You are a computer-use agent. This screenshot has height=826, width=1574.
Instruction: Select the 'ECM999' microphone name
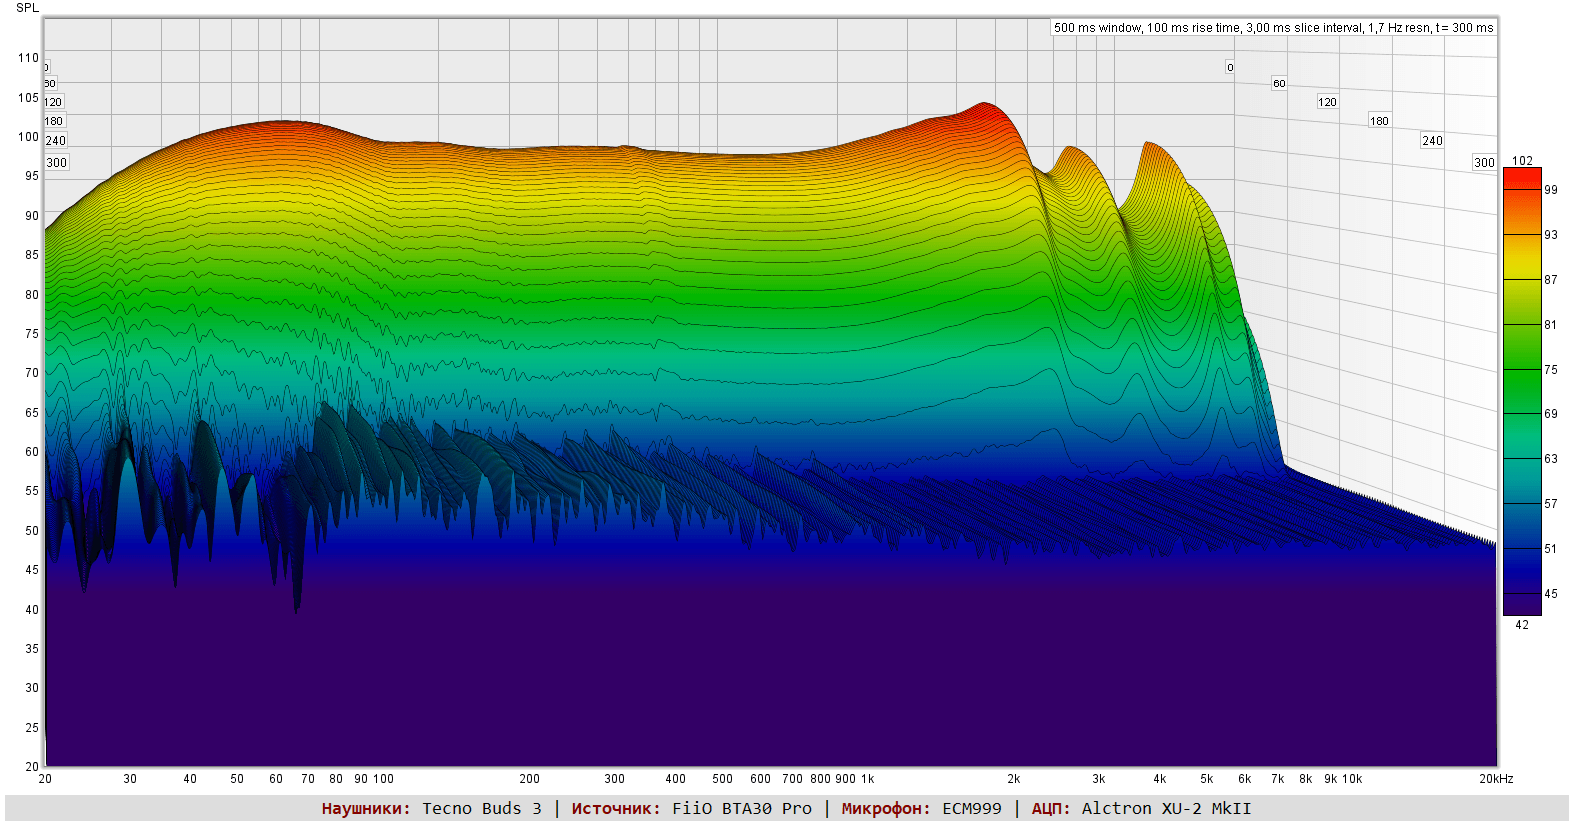pyautogui.click(x=972, y=808)
